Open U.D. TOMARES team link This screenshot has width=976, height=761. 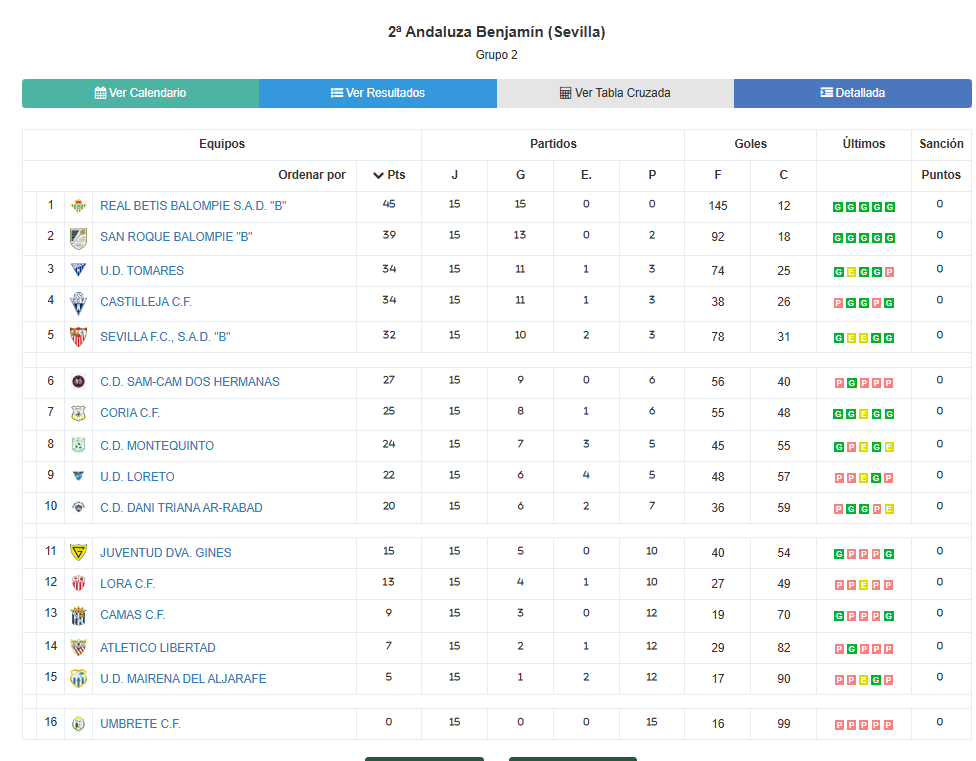(142, 271)
